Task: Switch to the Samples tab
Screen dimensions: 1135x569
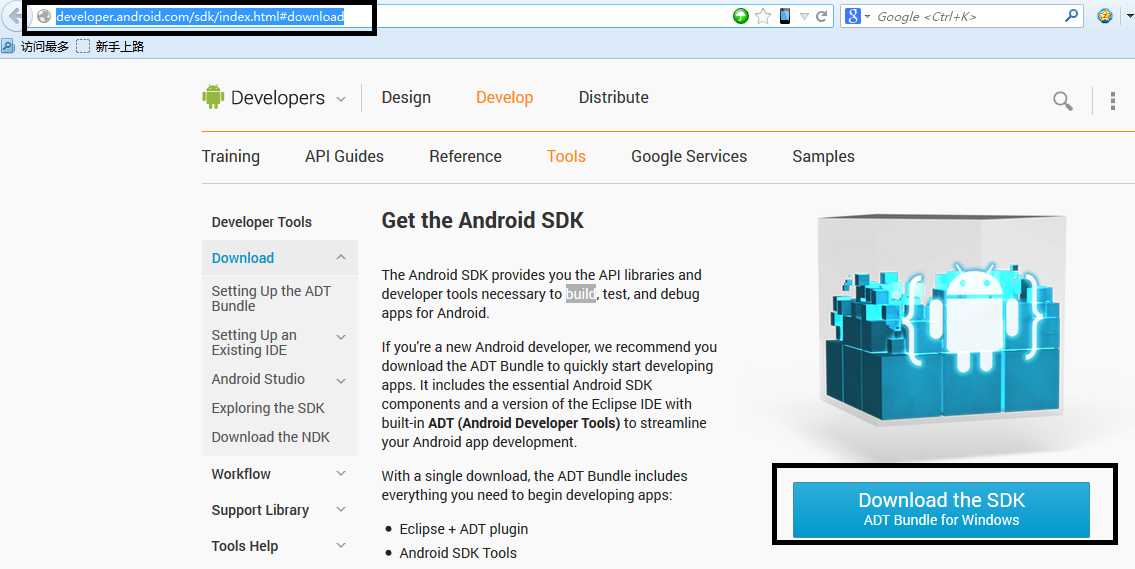Action: (x=824, y=156)
